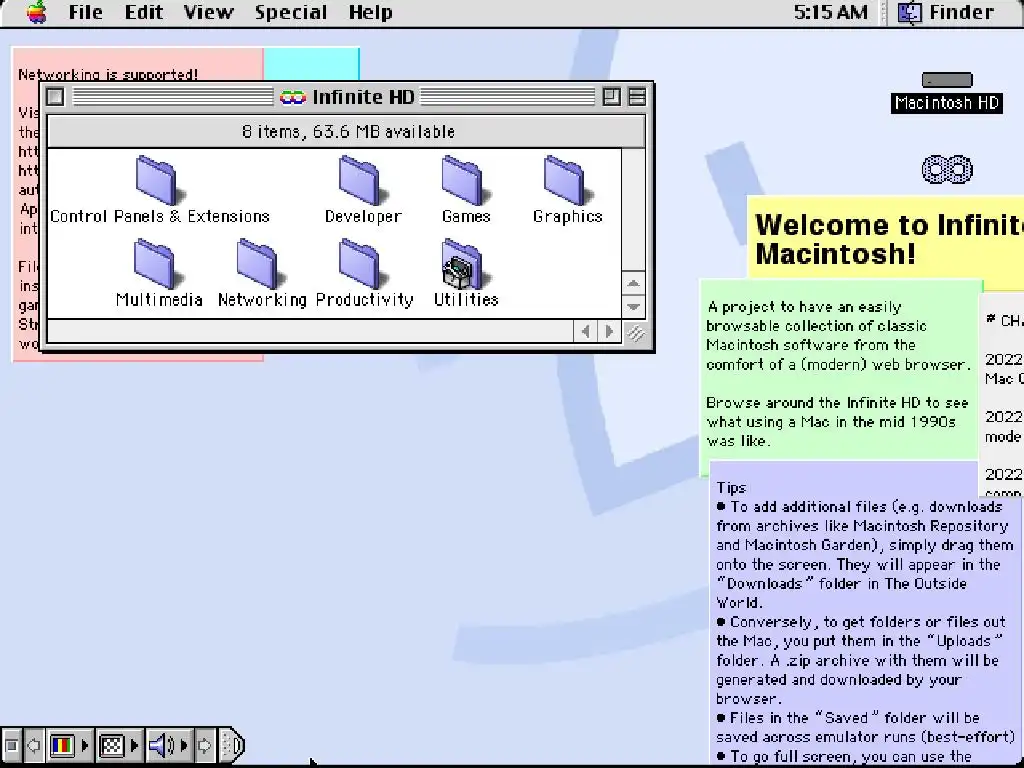The height and width of the screenshot is (768, 1024).
Task: Open the Finder application menu
Action: coord(946,12)
